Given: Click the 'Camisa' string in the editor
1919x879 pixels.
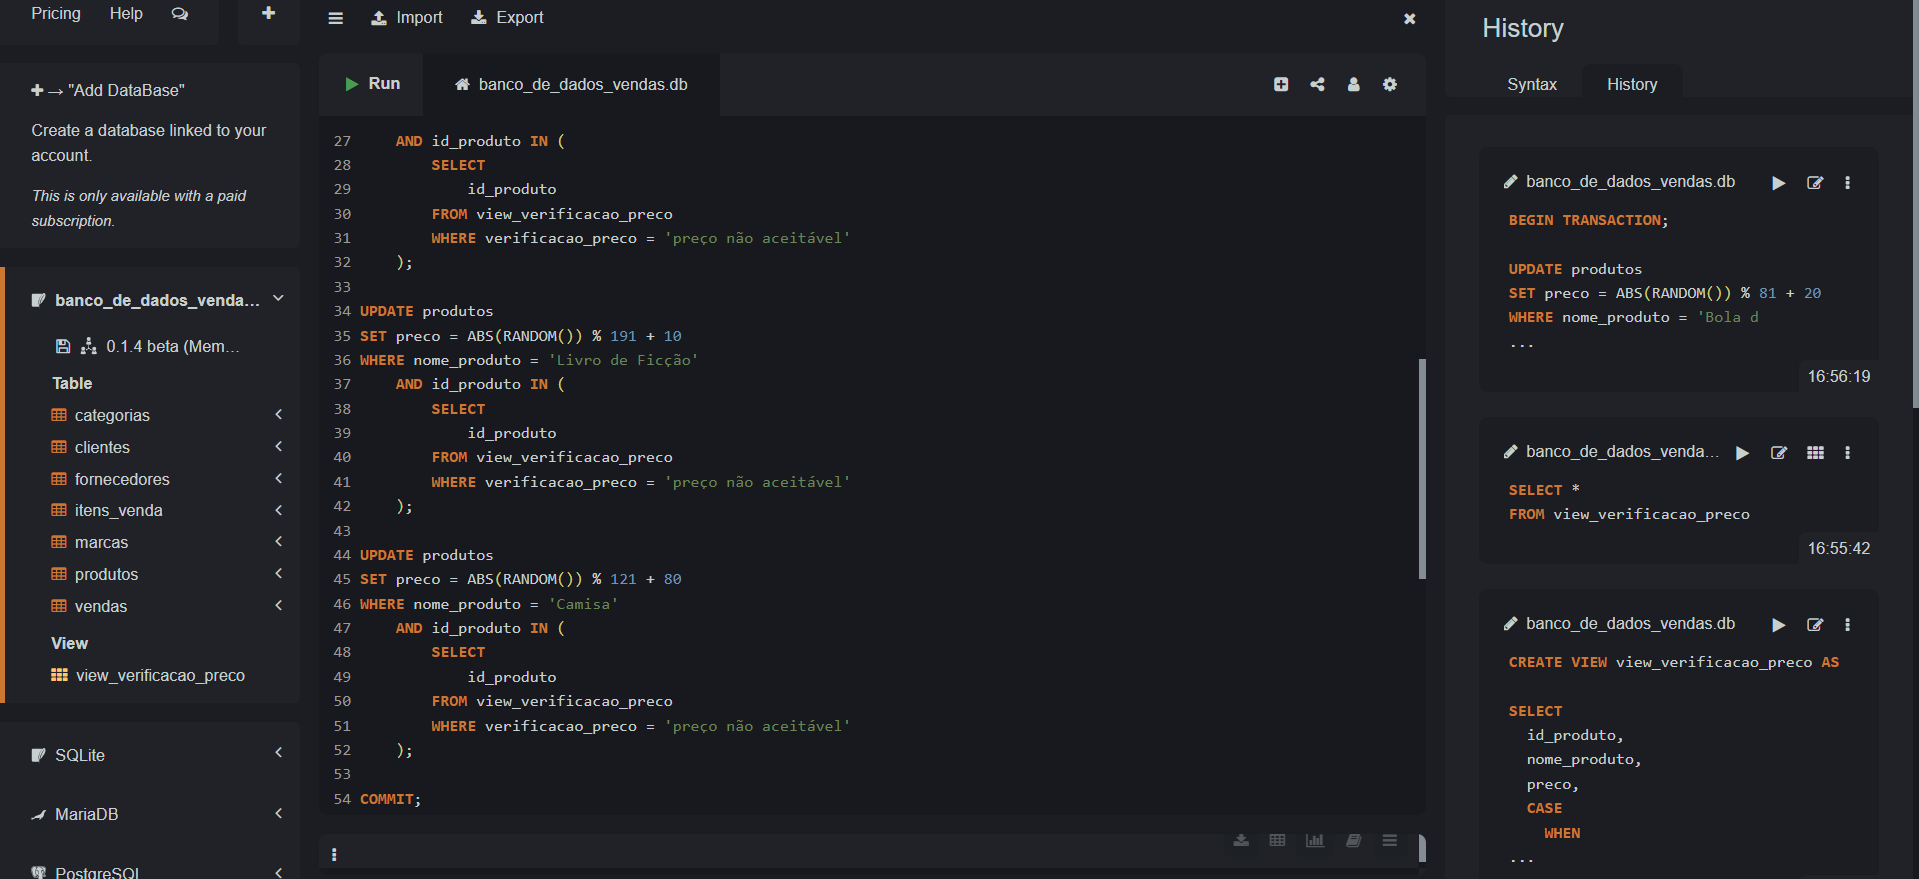Looking at the screenshot, I should [583, 604].
